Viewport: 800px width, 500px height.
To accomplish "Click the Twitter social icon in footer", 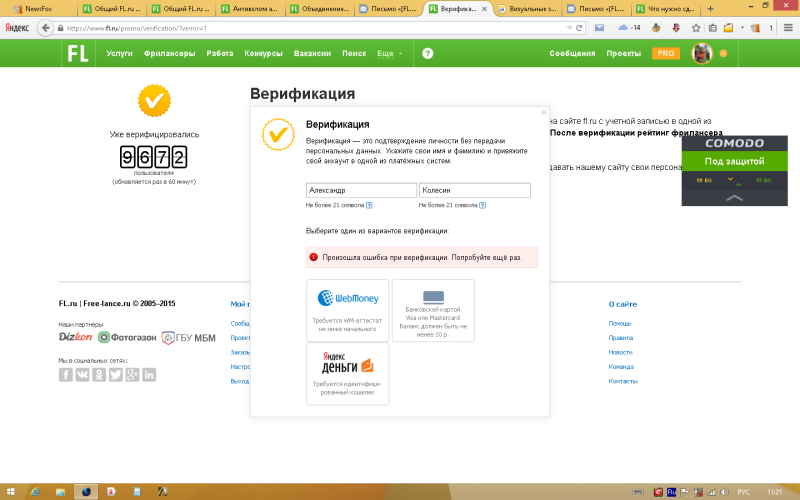I will [116, 374].
